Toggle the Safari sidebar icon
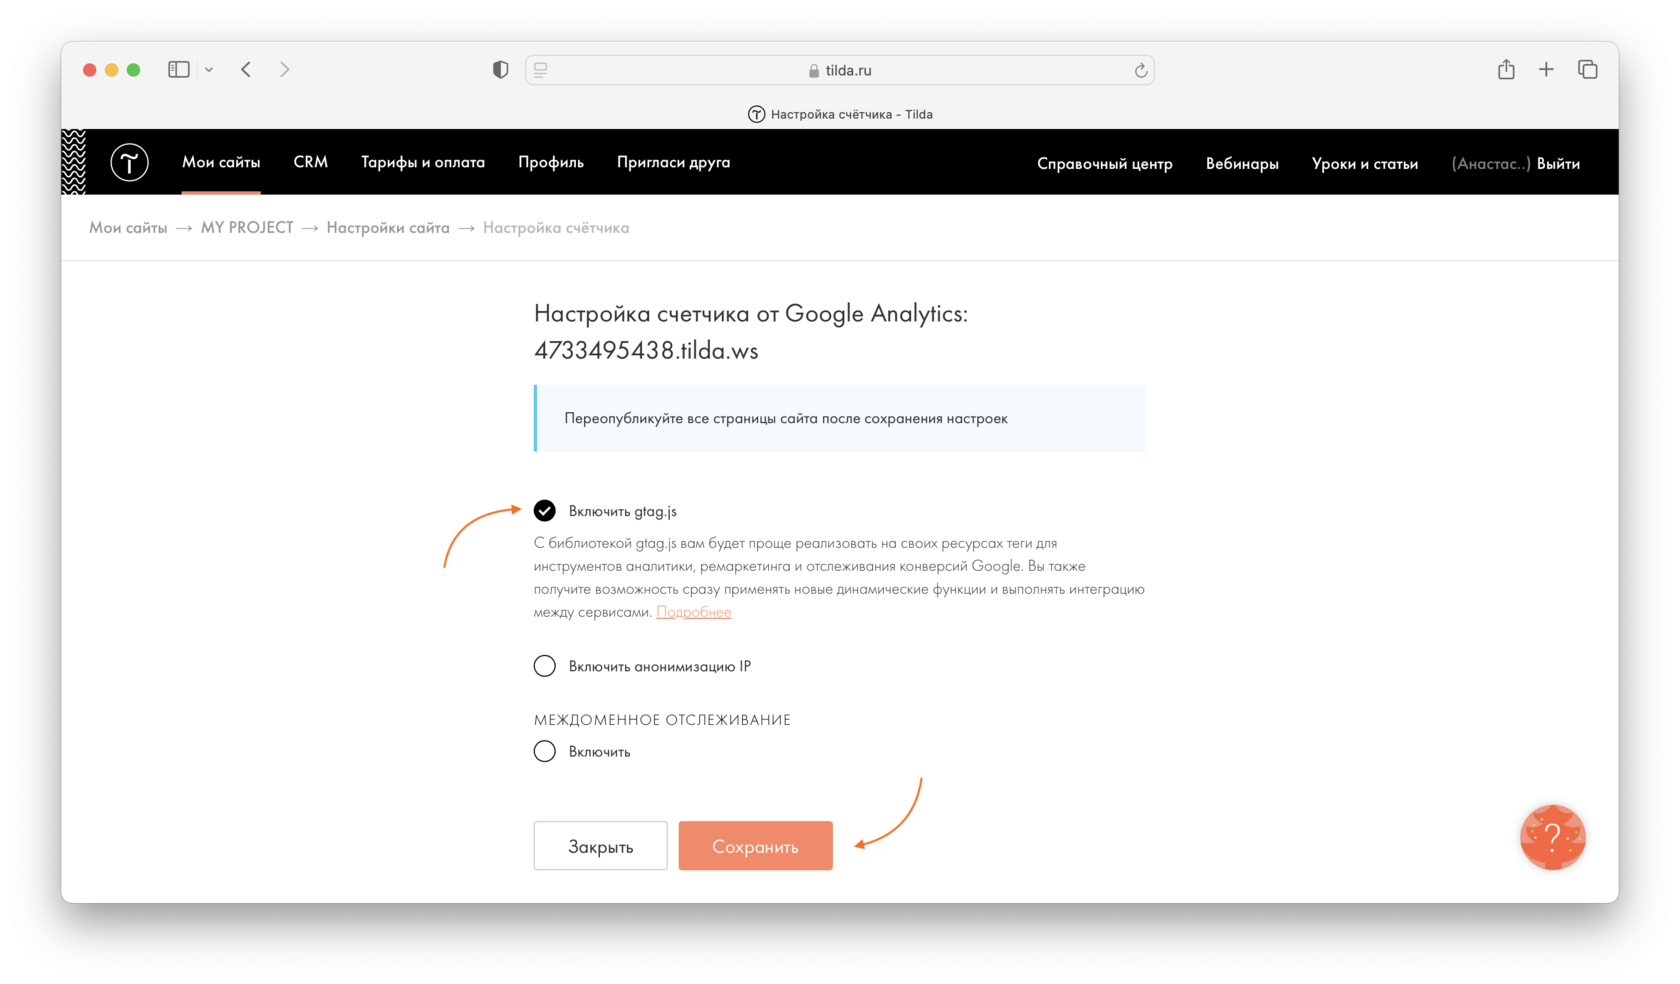 (179, 69)
